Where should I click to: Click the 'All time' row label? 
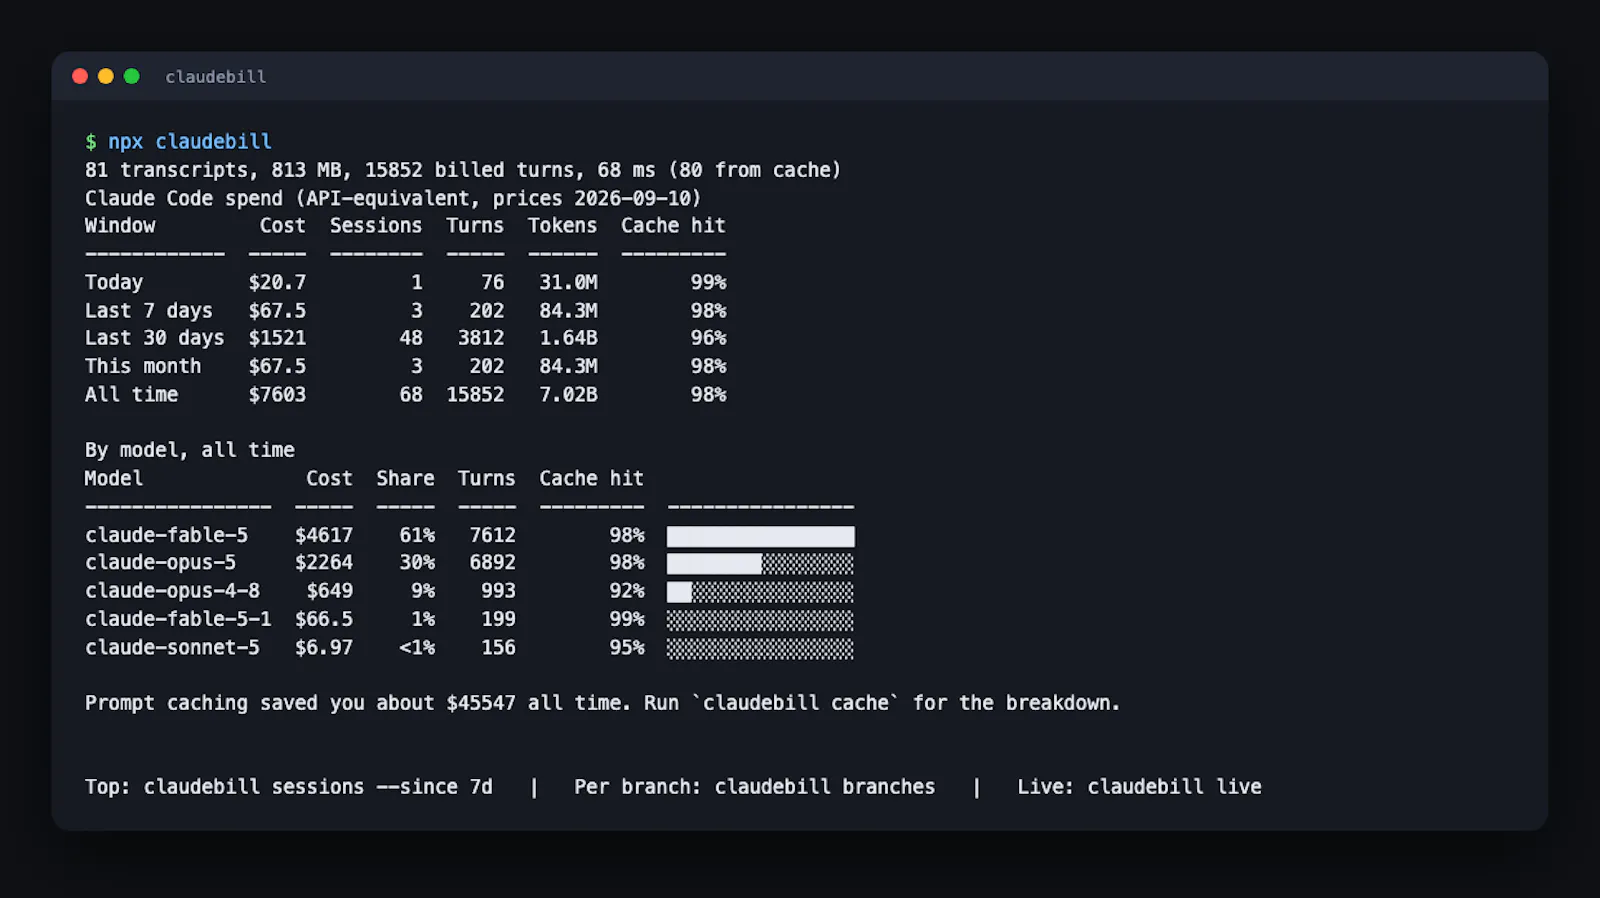(x=132, y=395)
